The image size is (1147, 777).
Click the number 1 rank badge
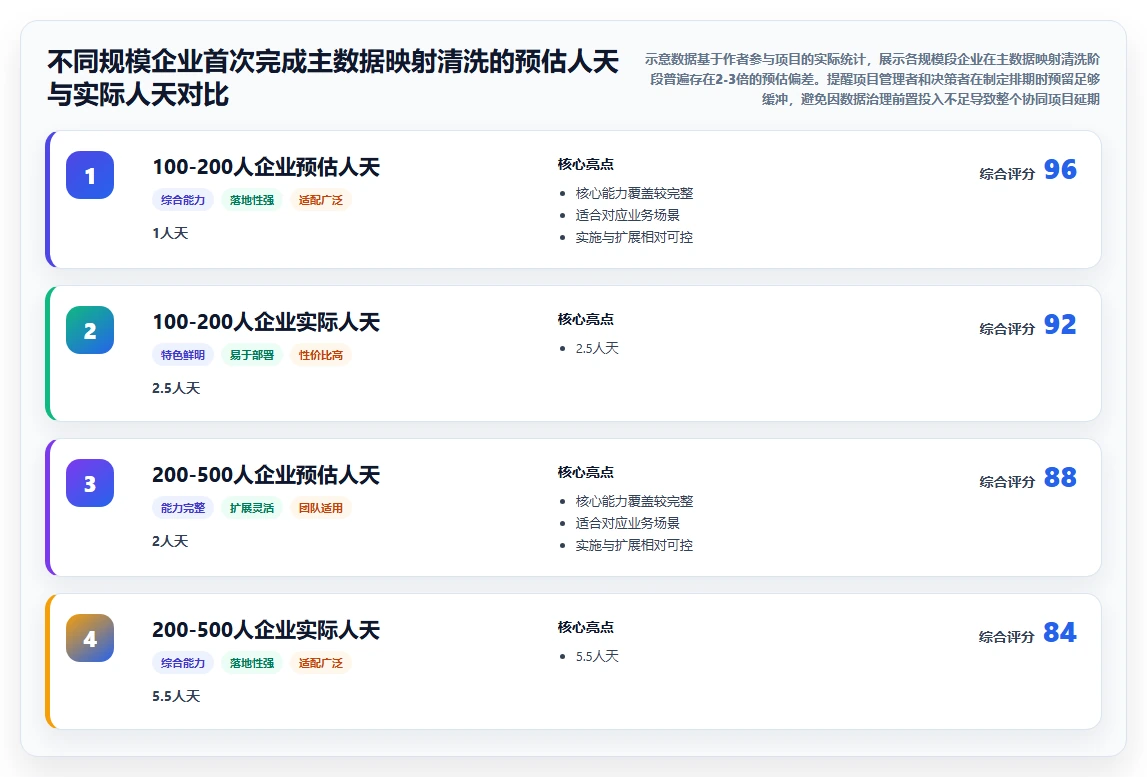90,176
